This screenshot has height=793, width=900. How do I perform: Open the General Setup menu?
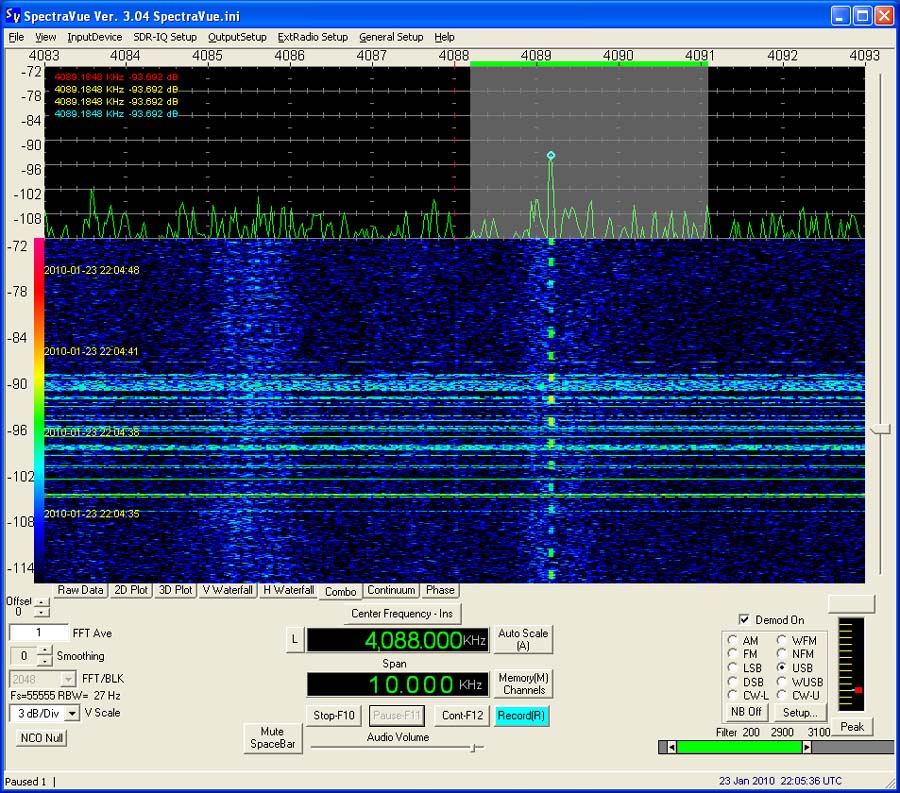(x=391, y=37)
